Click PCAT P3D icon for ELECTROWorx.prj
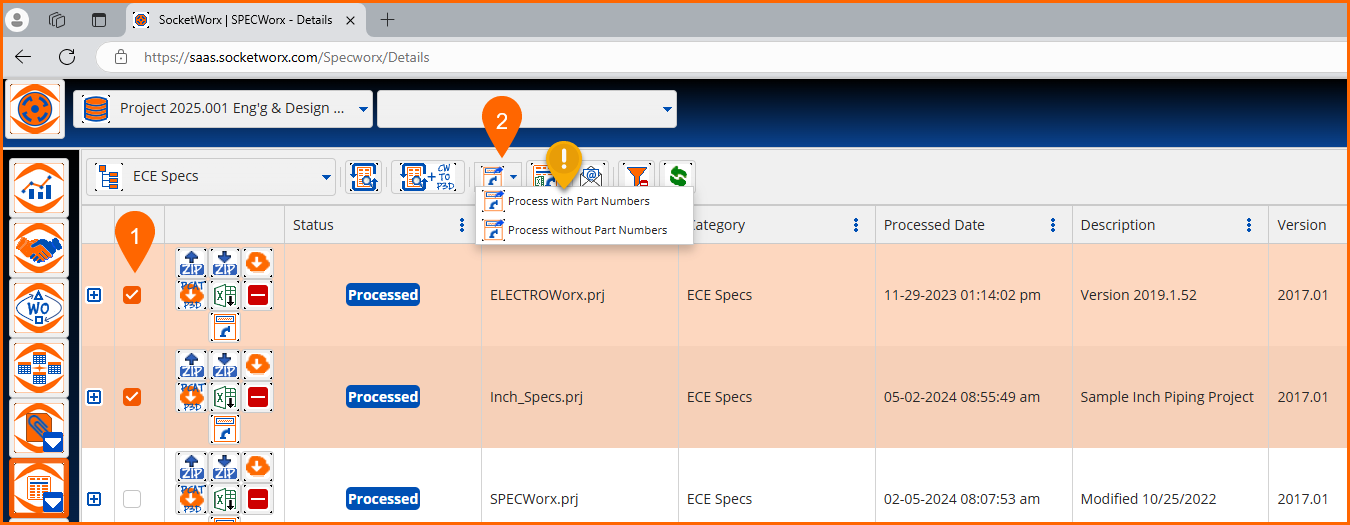This screenshot has width=1350, height=525. click(x=192, y=296)
